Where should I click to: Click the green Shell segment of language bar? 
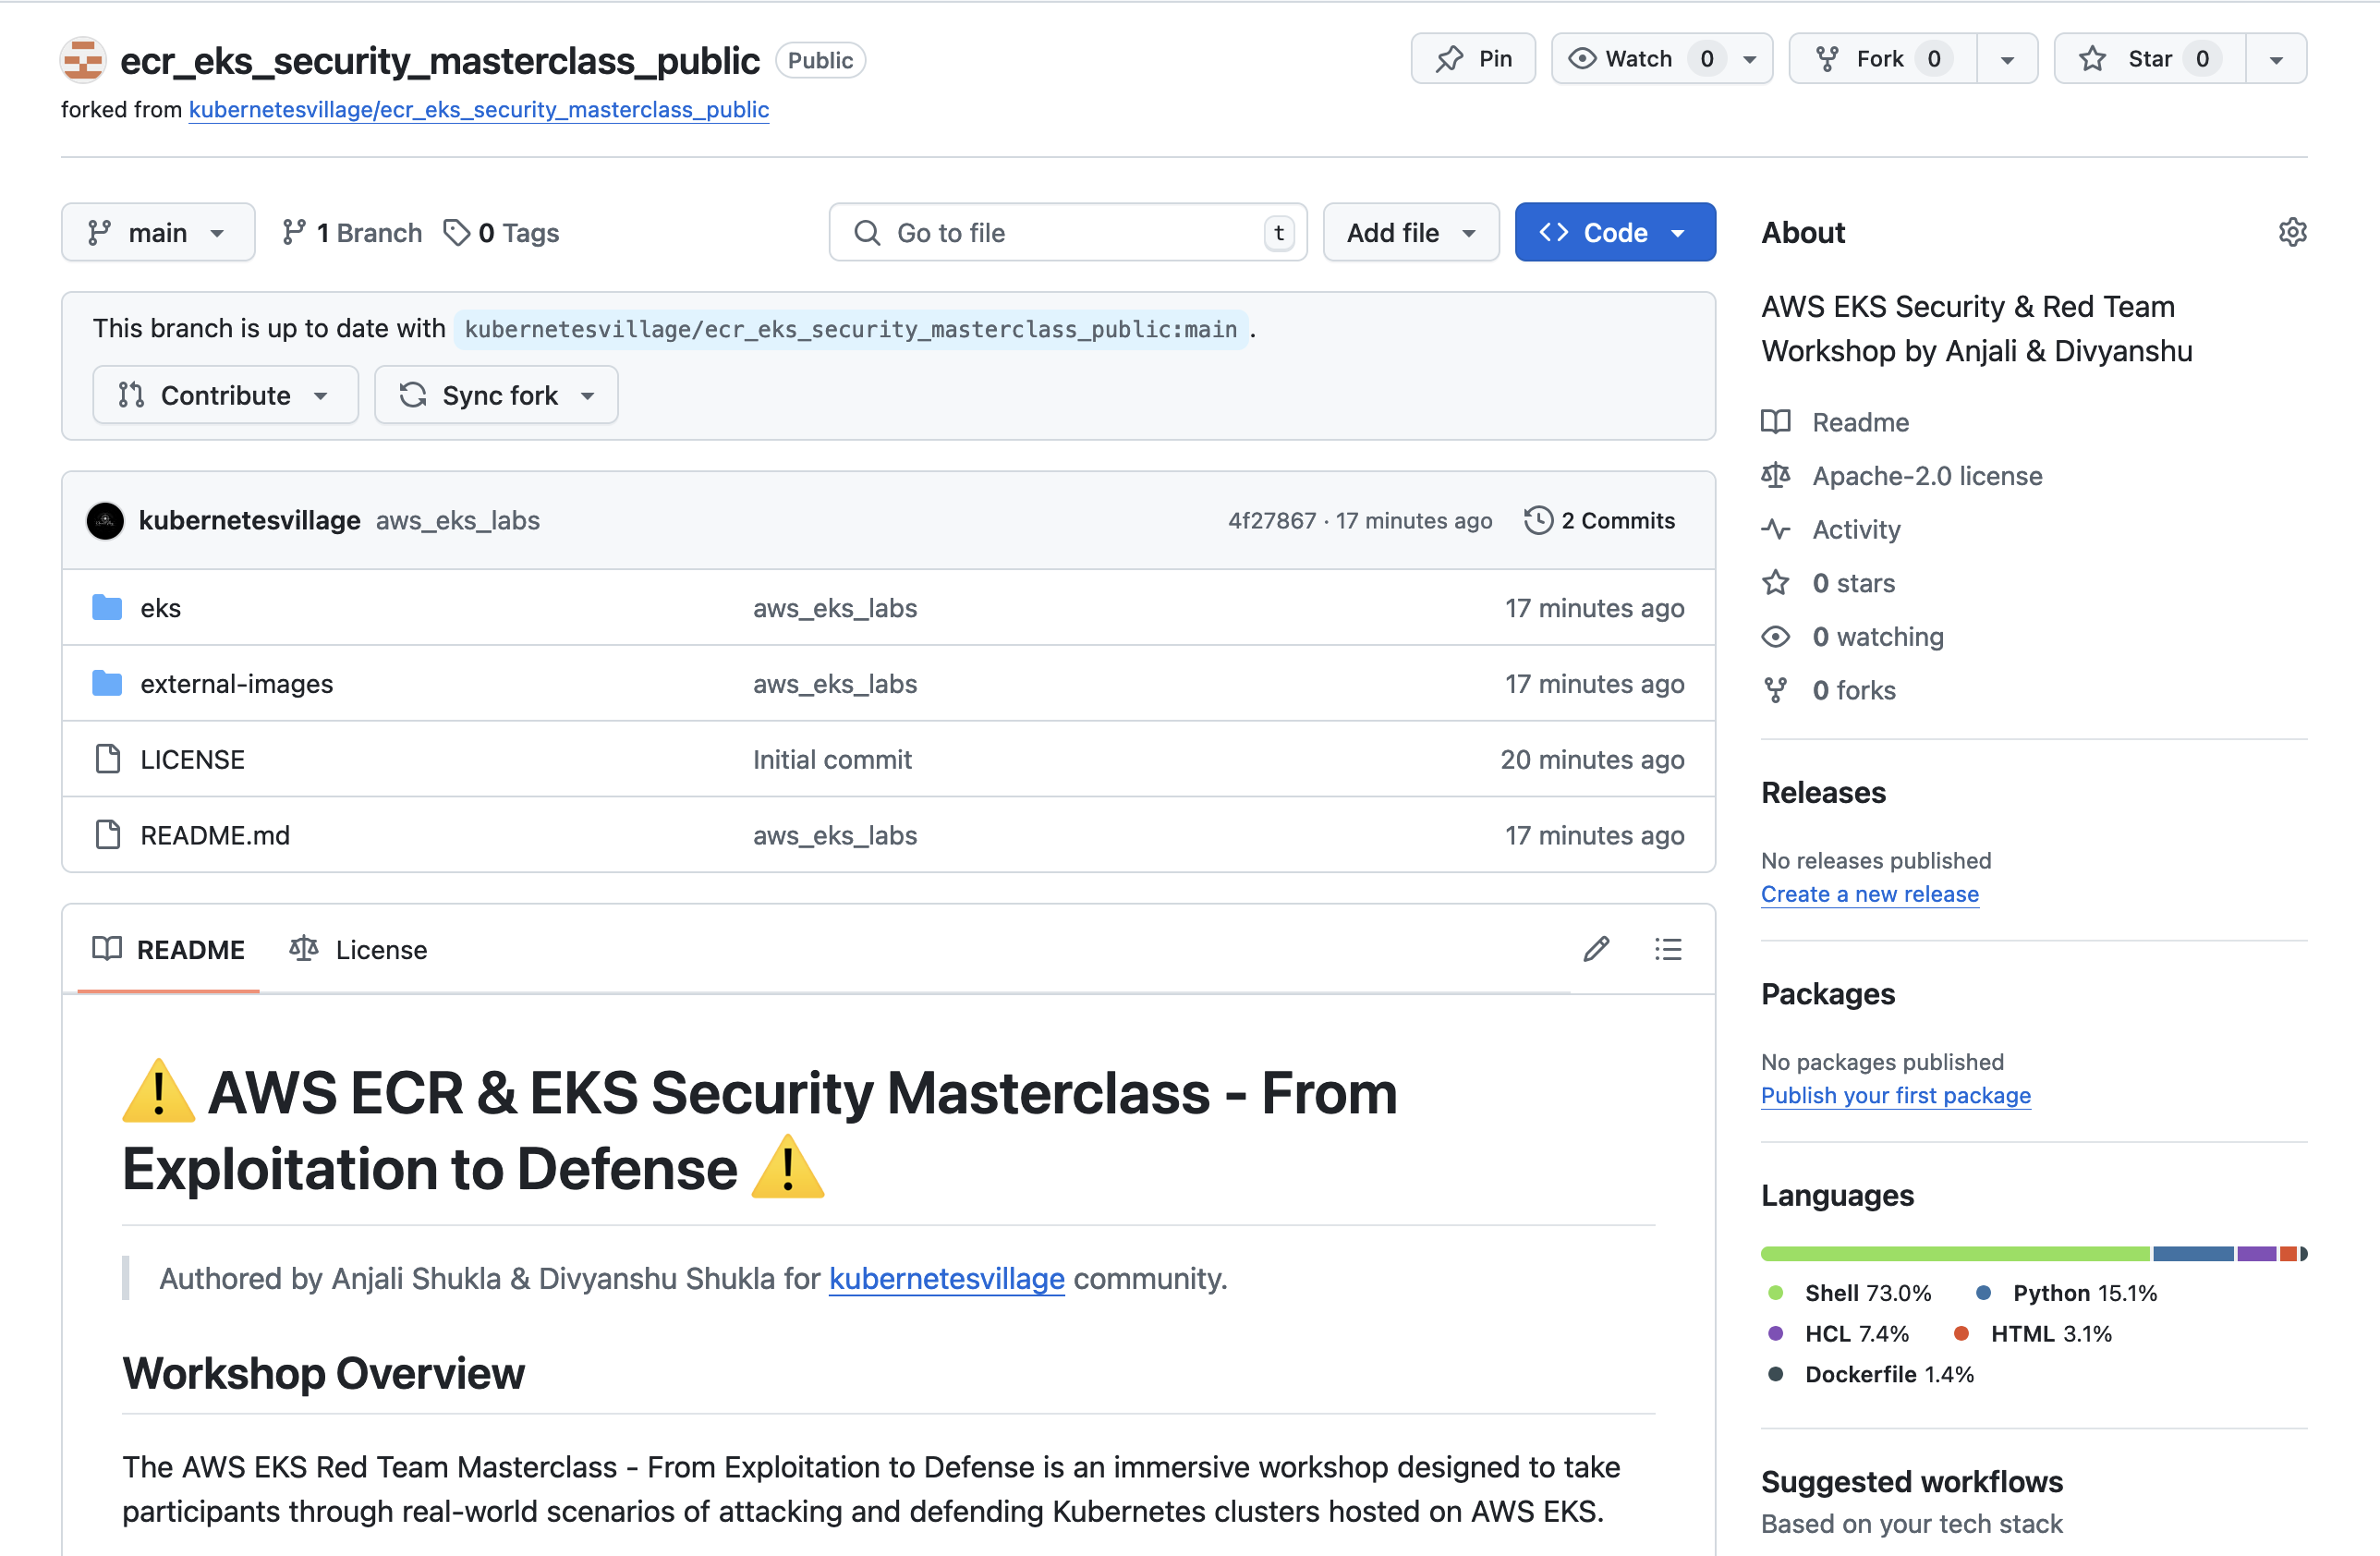1955,1253
